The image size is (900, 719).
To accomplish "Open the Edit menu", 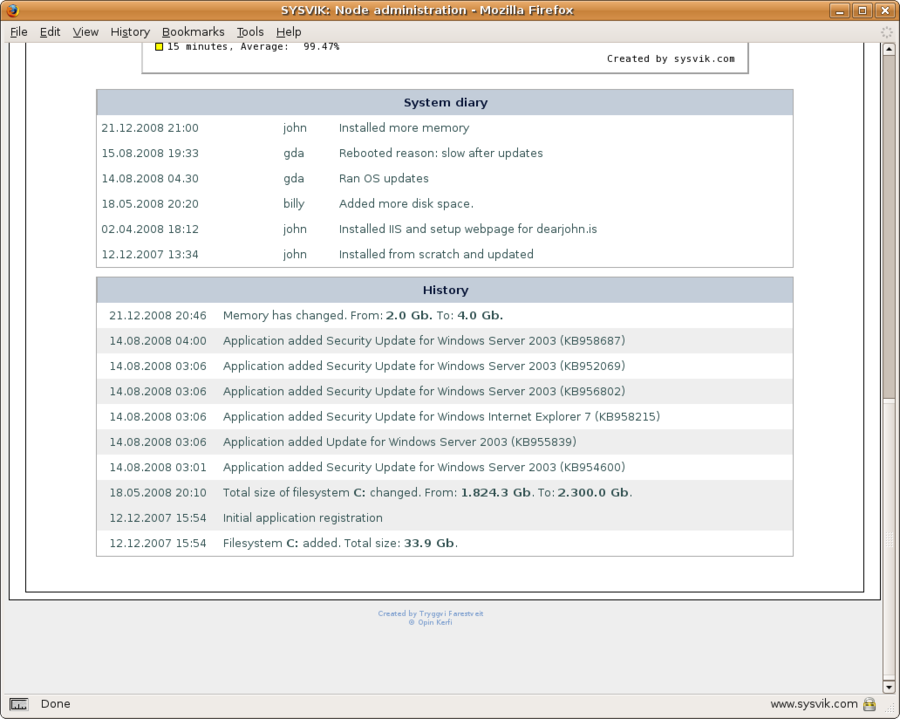I will [50, 32].
